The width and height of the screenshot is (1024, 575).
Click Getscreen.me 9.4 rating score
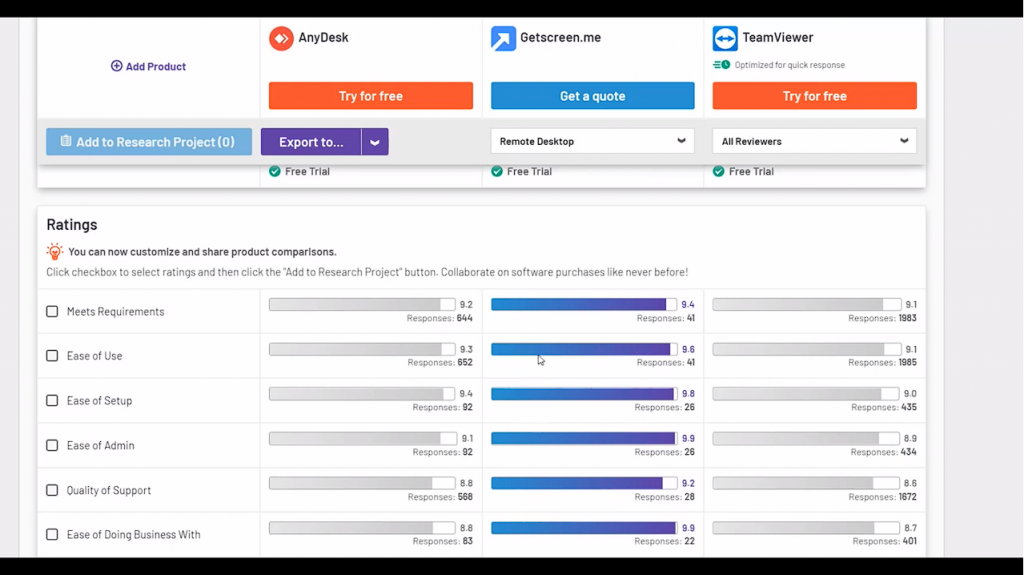688,304
